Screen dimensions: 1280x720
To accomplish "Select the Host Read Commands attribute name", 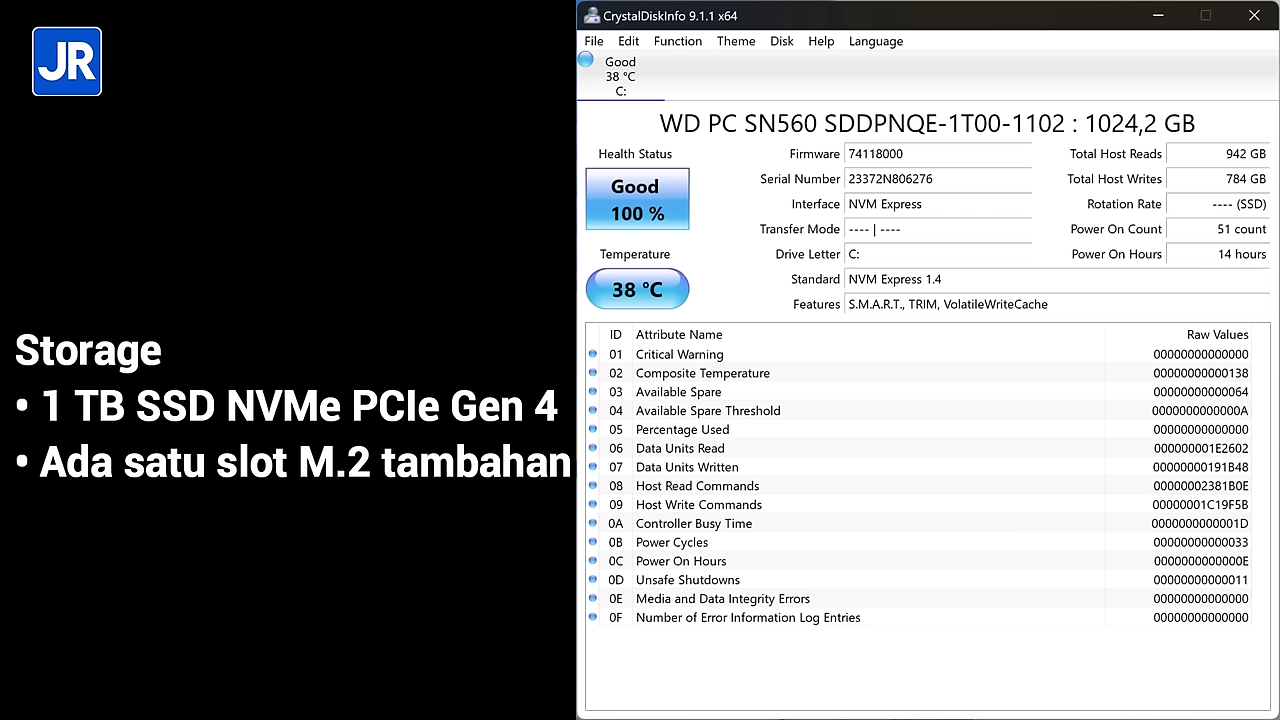I will 698,486.
